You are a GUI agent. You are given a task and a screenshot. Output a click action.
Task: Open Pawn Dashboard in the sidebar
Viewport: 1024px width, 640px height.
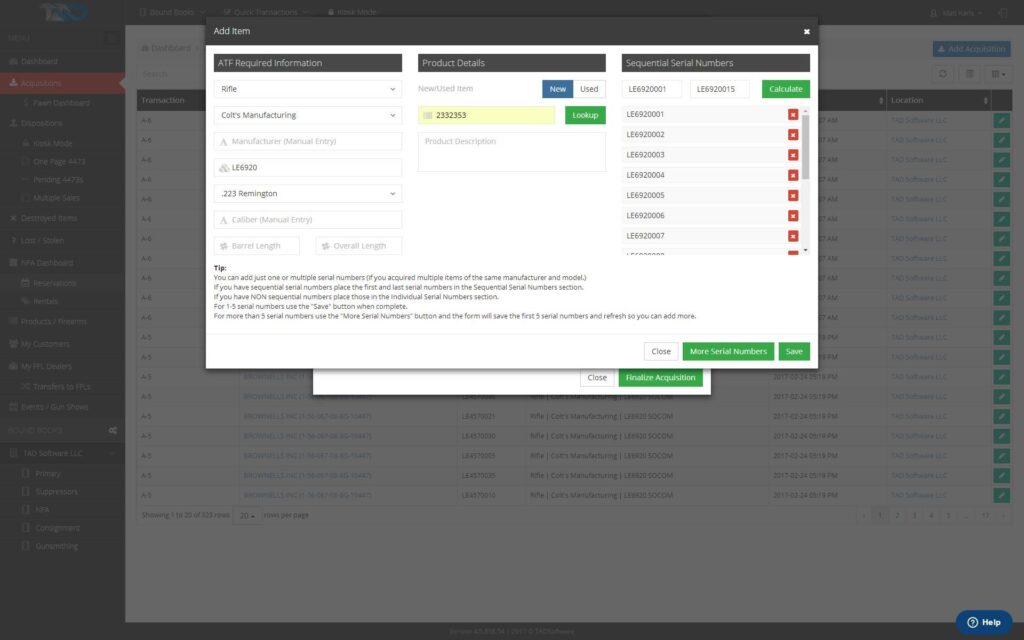coord(61,103)
